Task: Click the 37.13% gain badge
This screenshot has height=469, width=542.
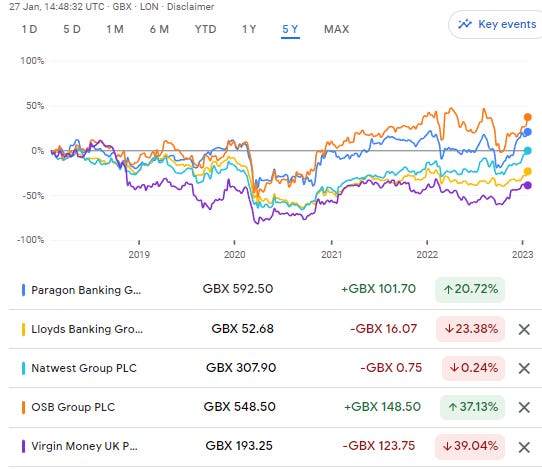Action: 473,407
